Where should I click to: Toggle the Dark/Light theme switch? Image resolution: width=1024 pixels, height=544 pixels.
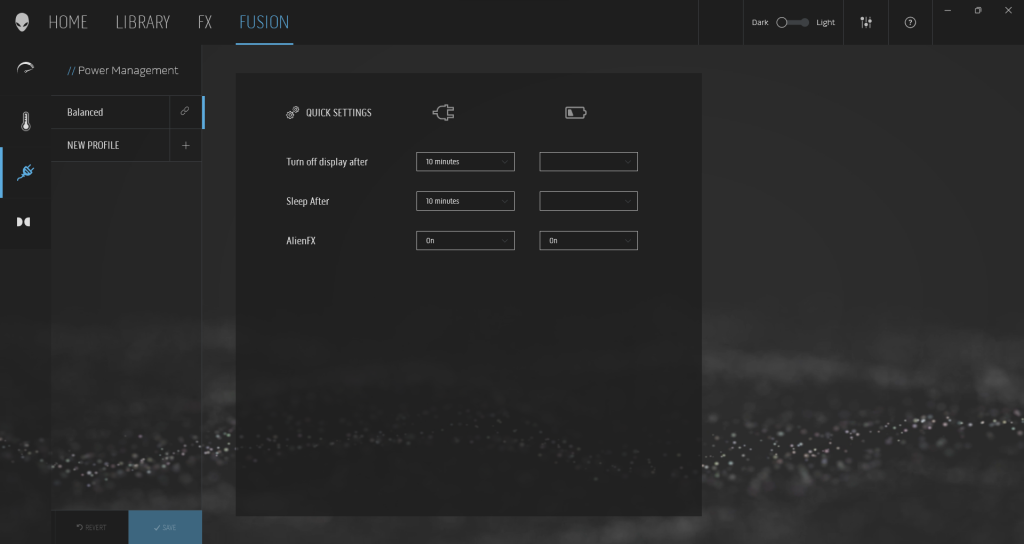click(x=792, y=22)
